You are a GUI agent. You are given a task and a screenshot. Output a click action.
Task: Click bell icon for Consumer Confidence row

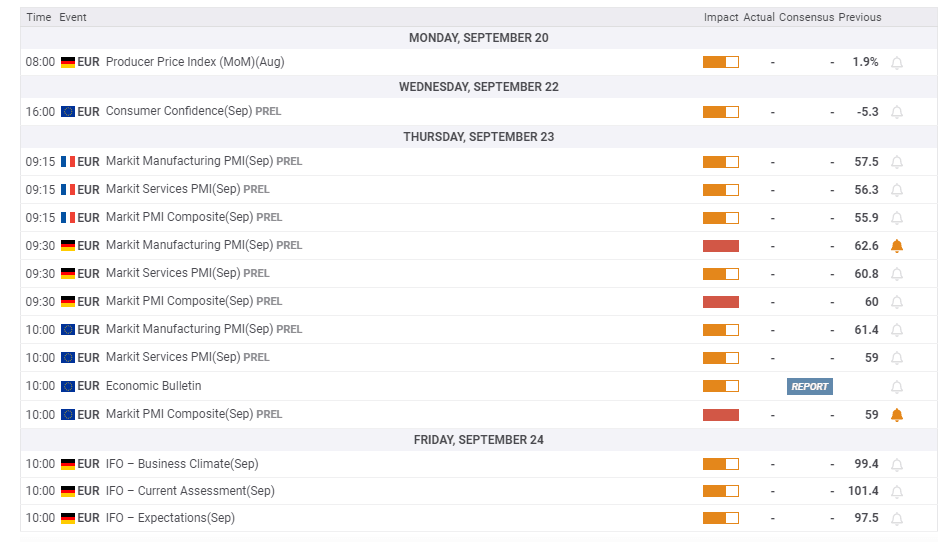pos(897,112)
